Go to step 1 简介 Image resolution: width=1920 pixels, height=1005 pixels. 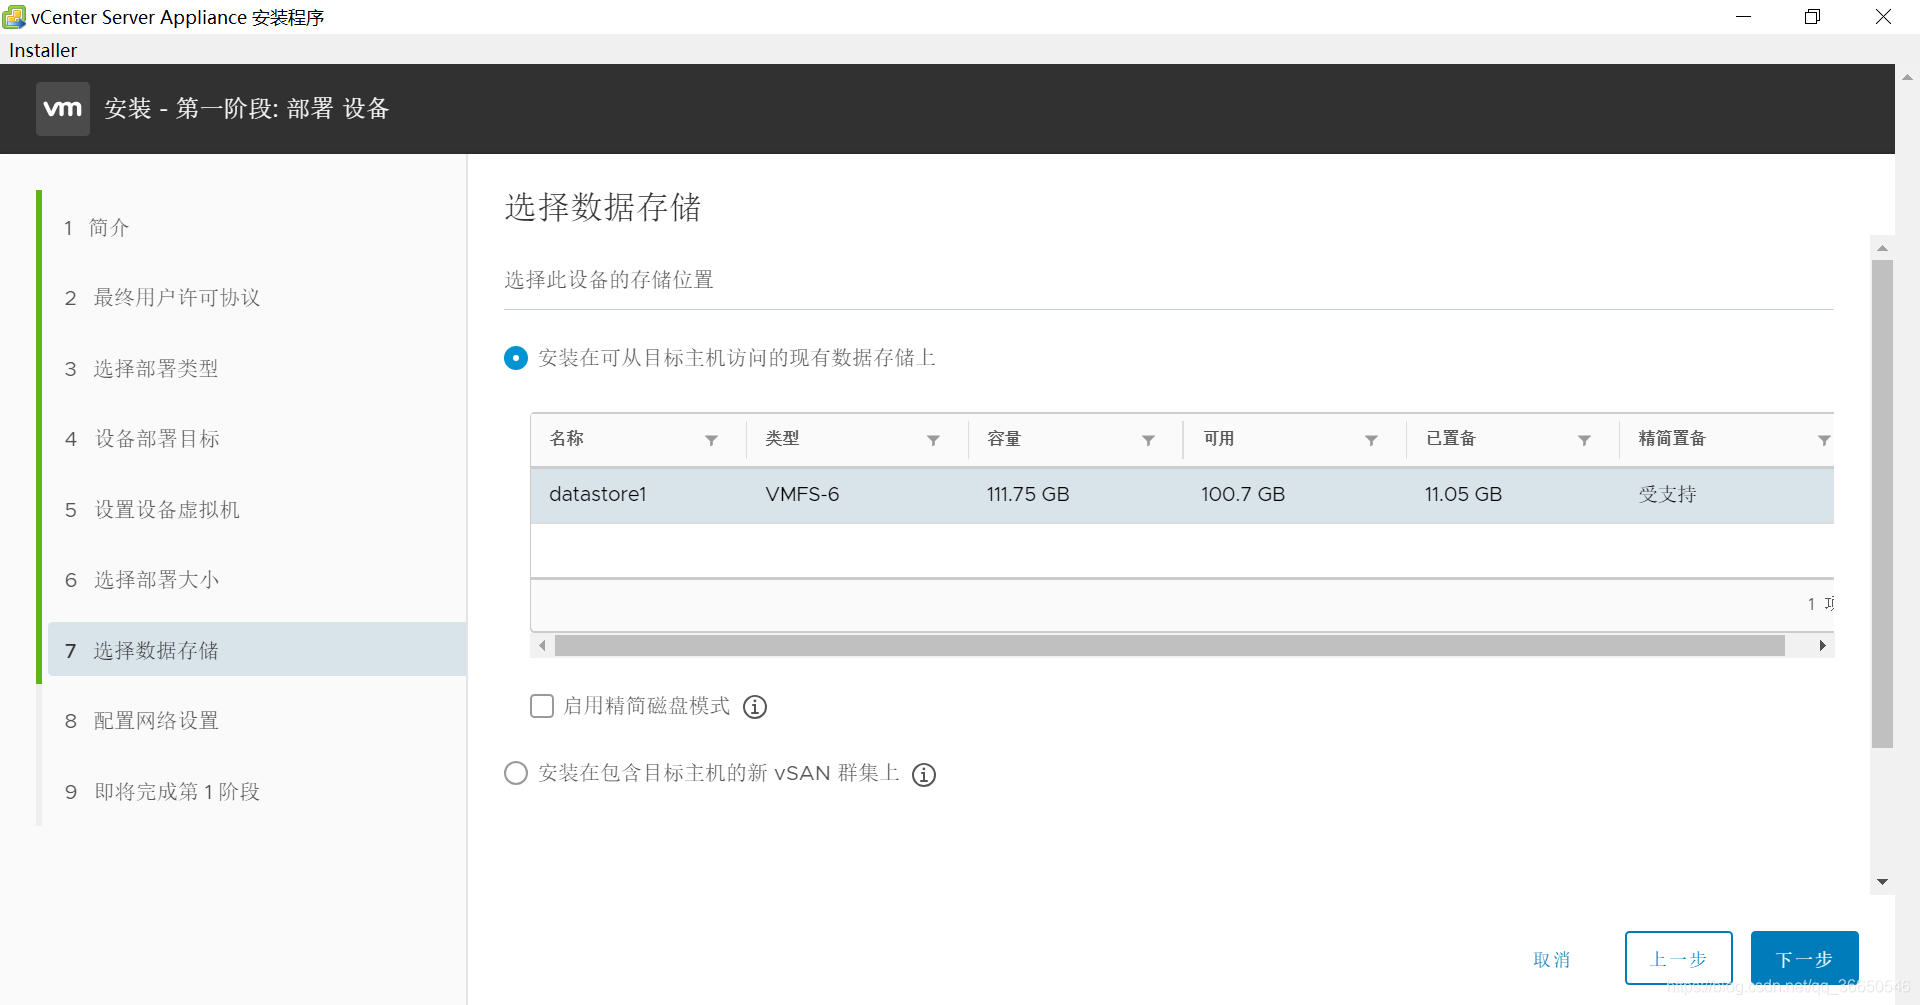click(x=257, y=228)
